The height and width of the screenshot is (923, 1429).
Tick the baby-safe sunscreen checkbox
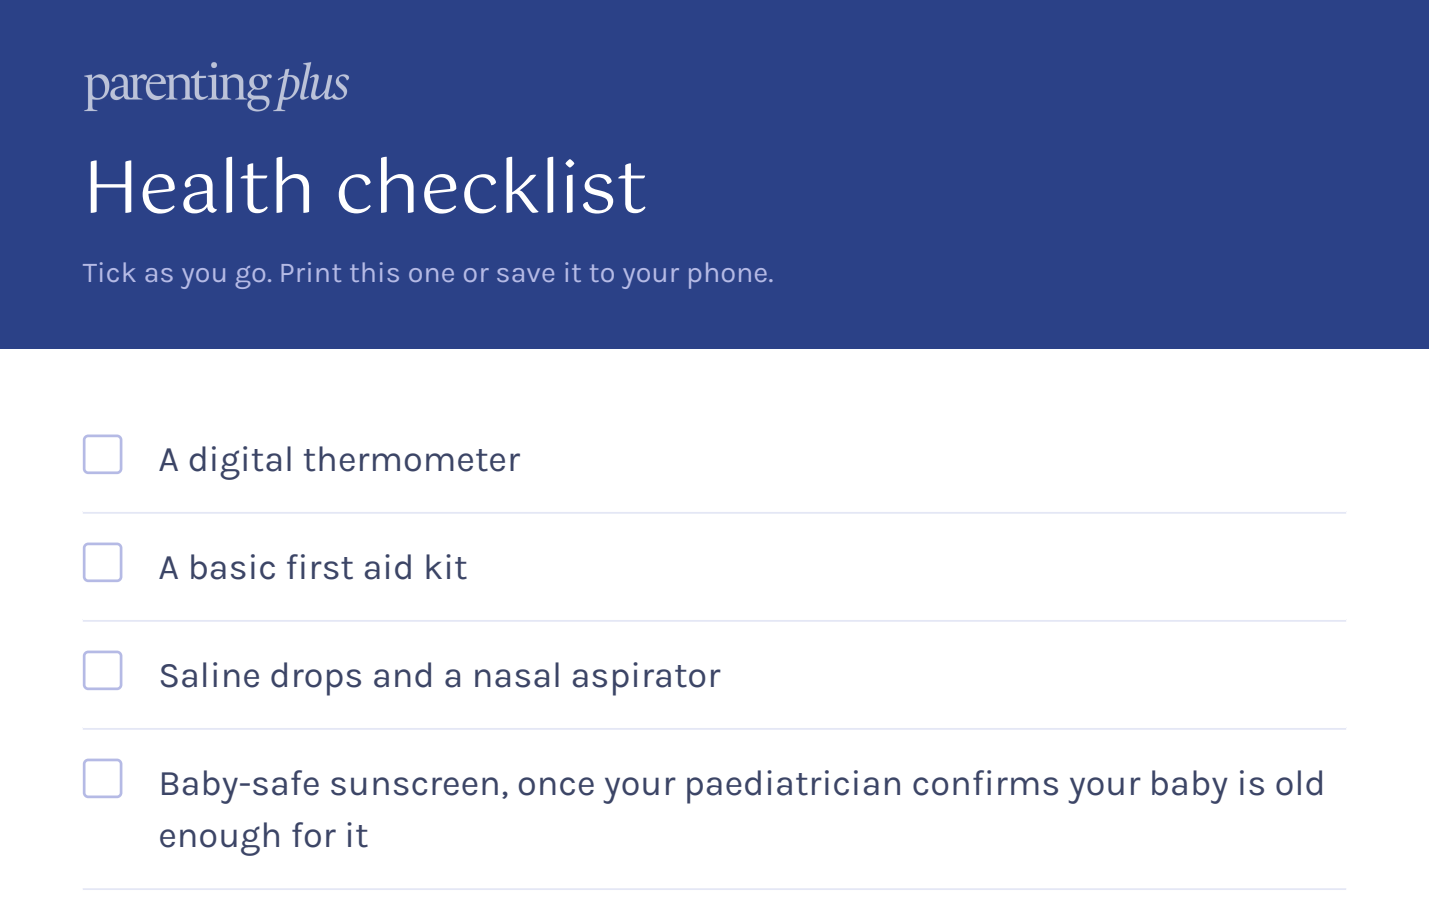[x=103, y=779]
